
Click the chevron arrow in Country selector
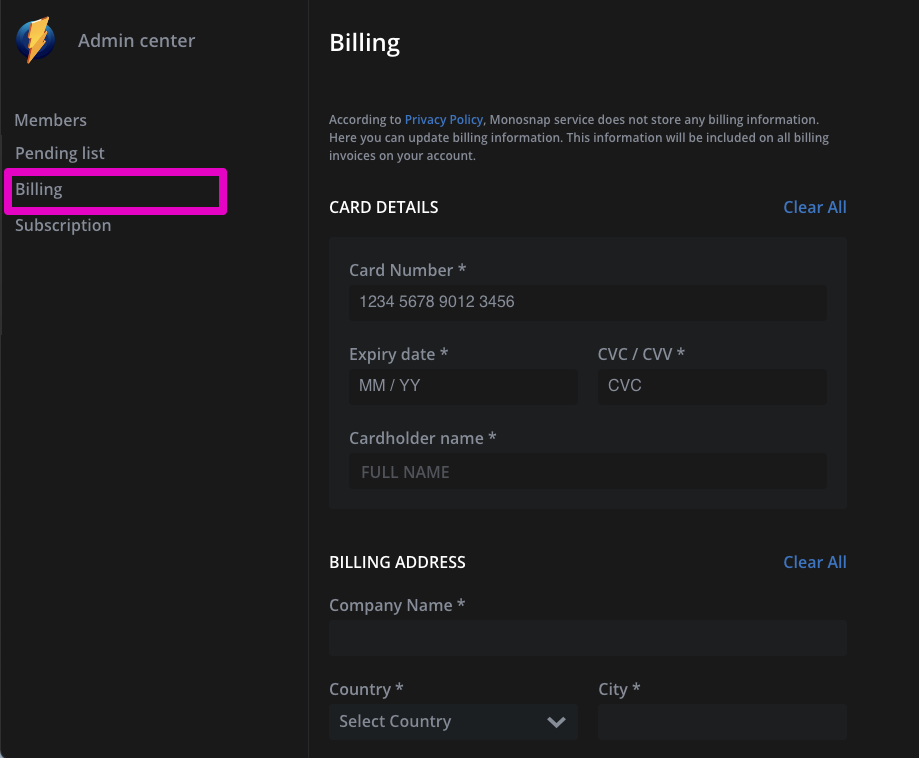(x=557, y=722)
